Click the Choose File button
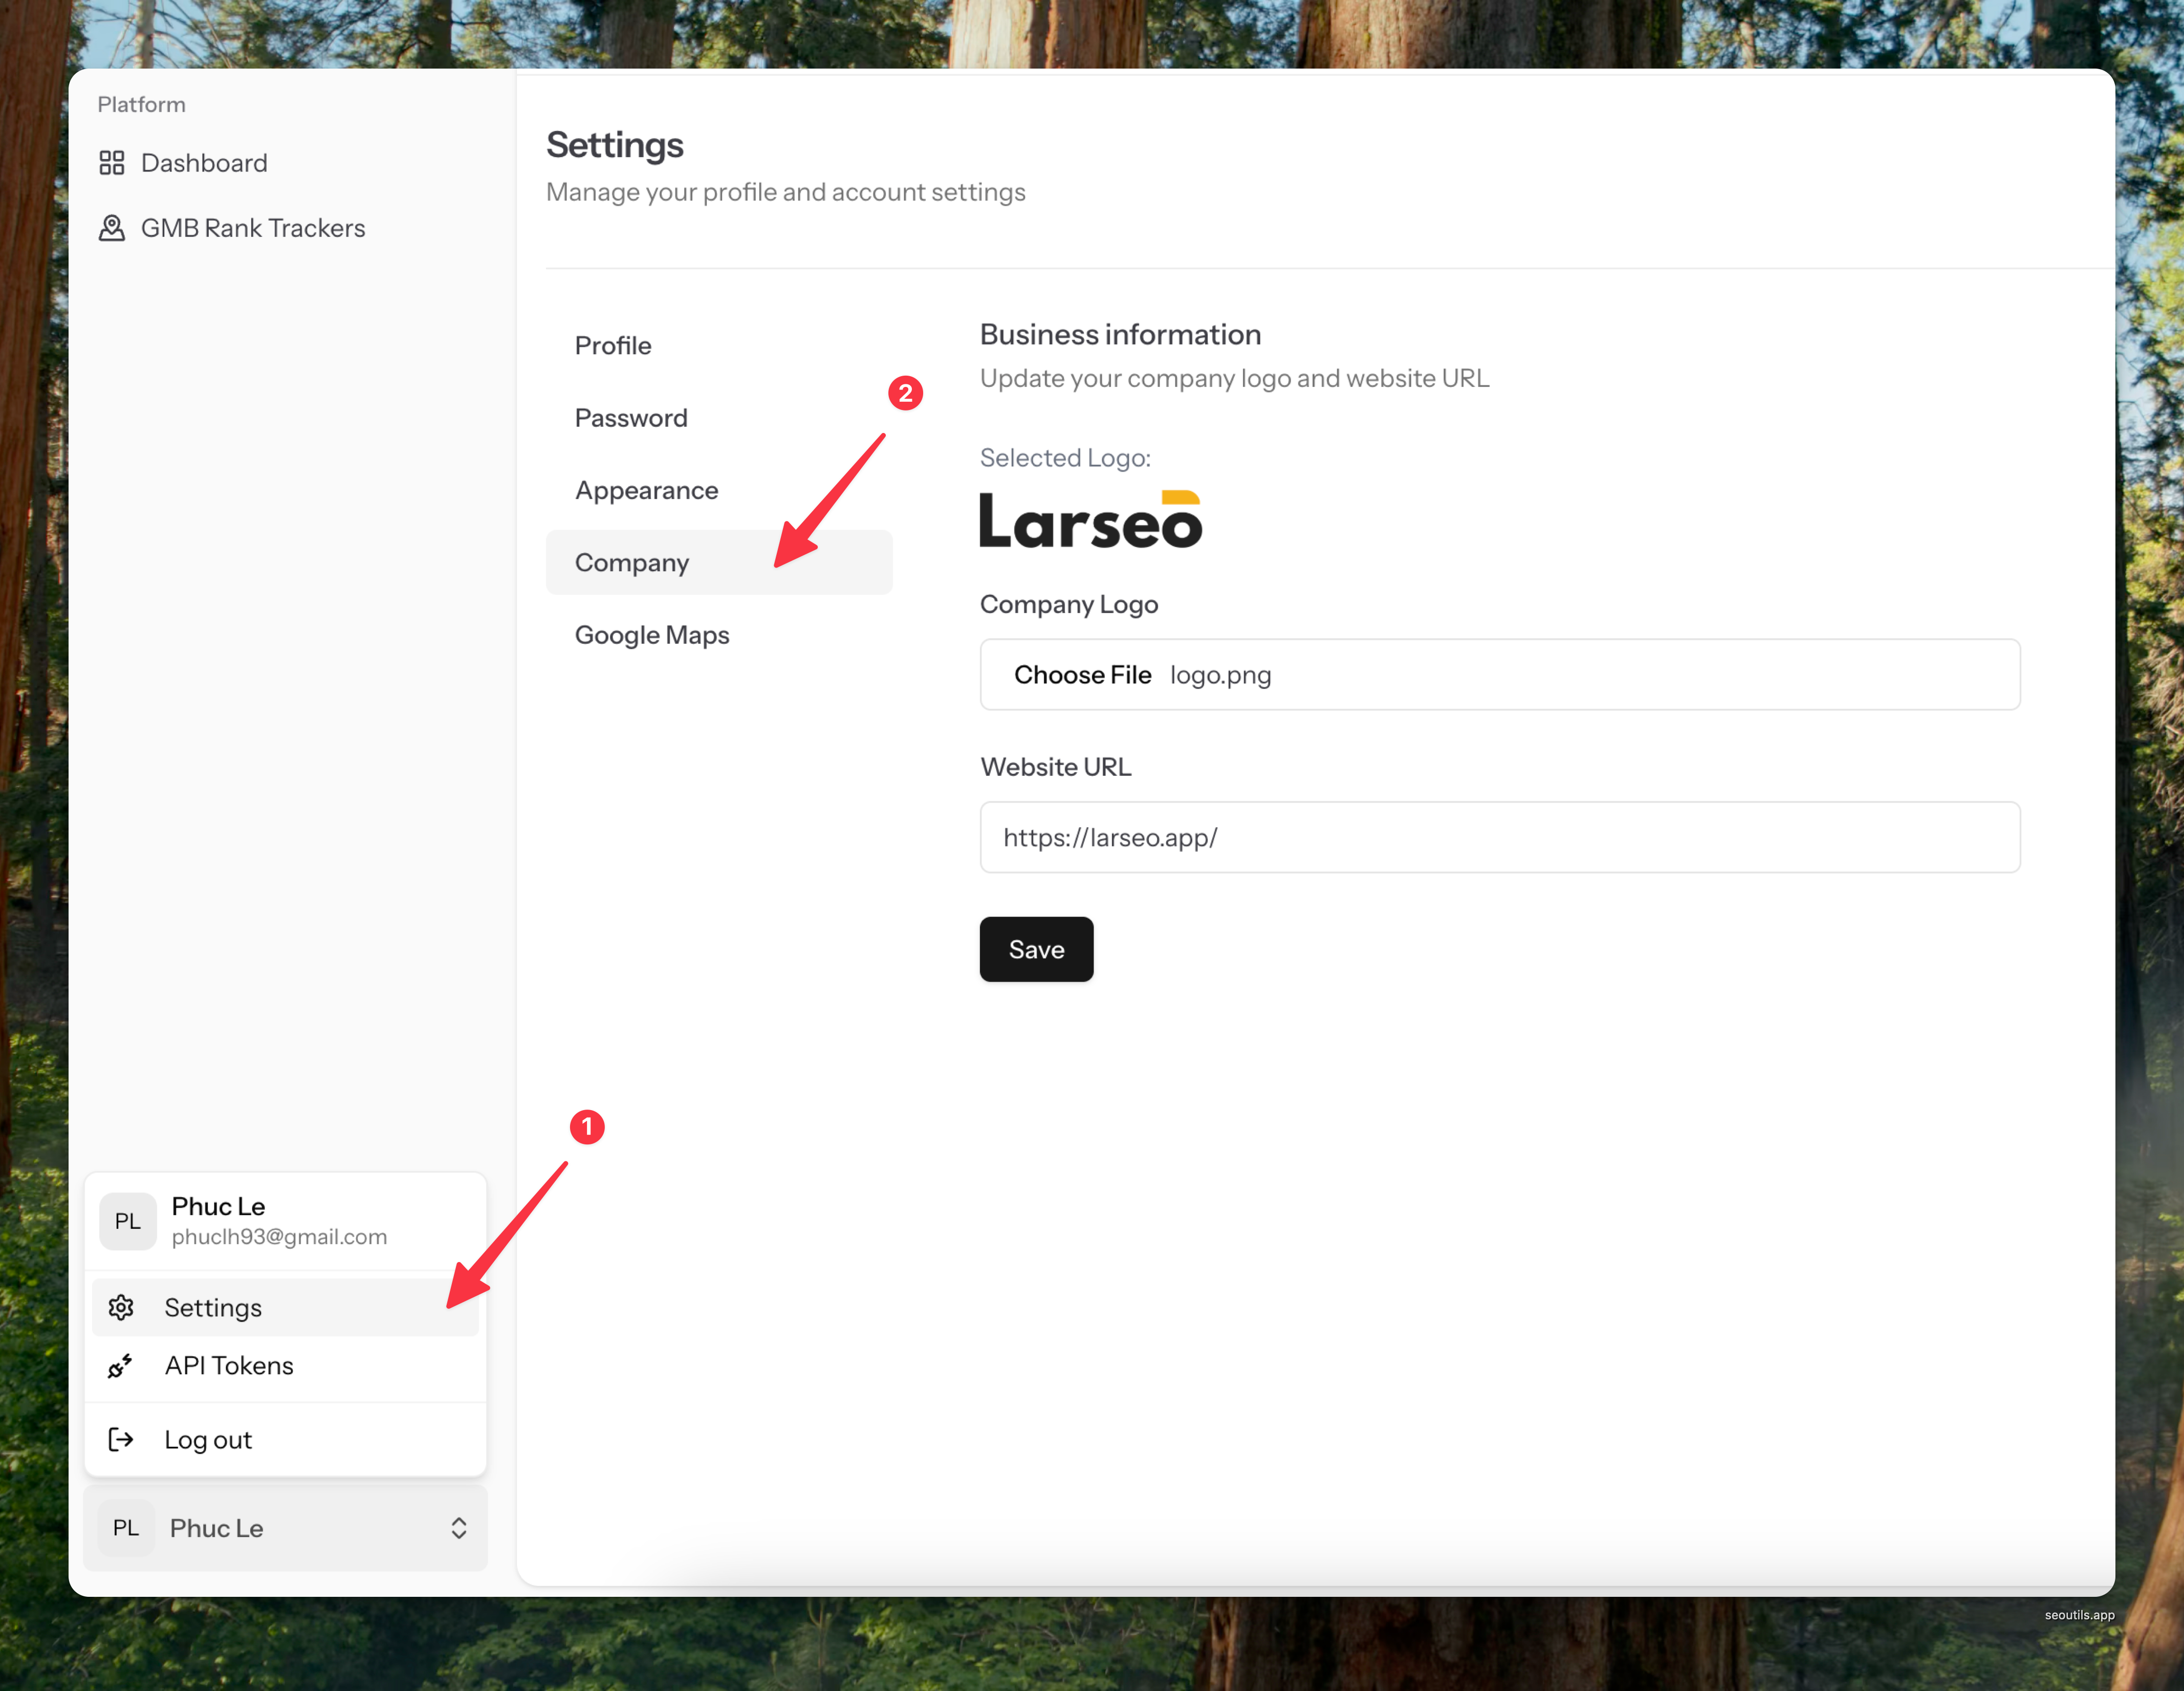 [x=1082, y=675]
